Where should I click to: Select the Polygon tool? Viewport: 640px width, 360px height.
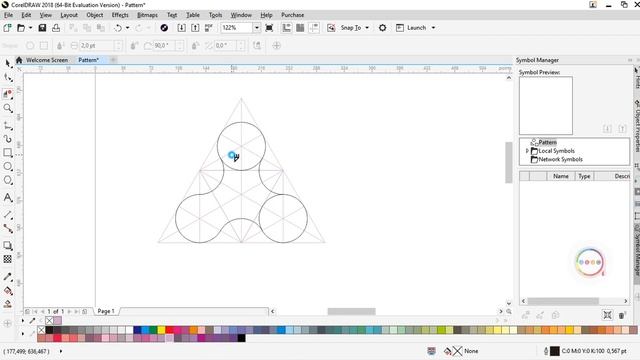click(7, 180)
